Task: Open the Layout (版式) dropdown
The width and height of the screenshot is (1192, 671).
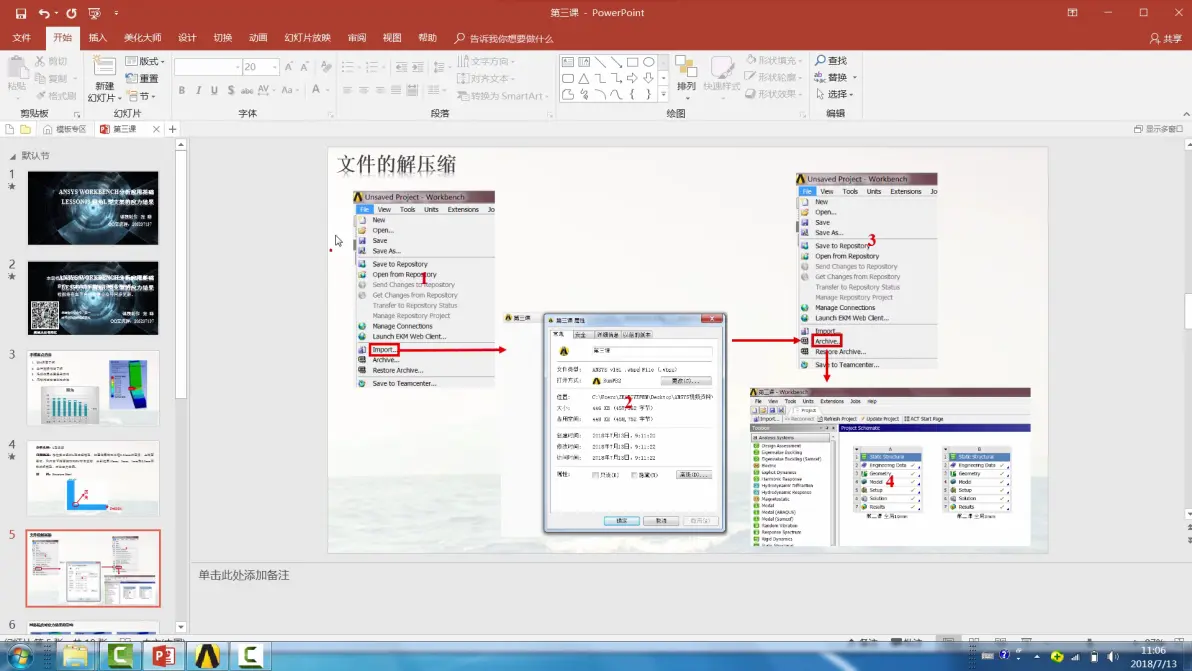Action: (145, 61)
